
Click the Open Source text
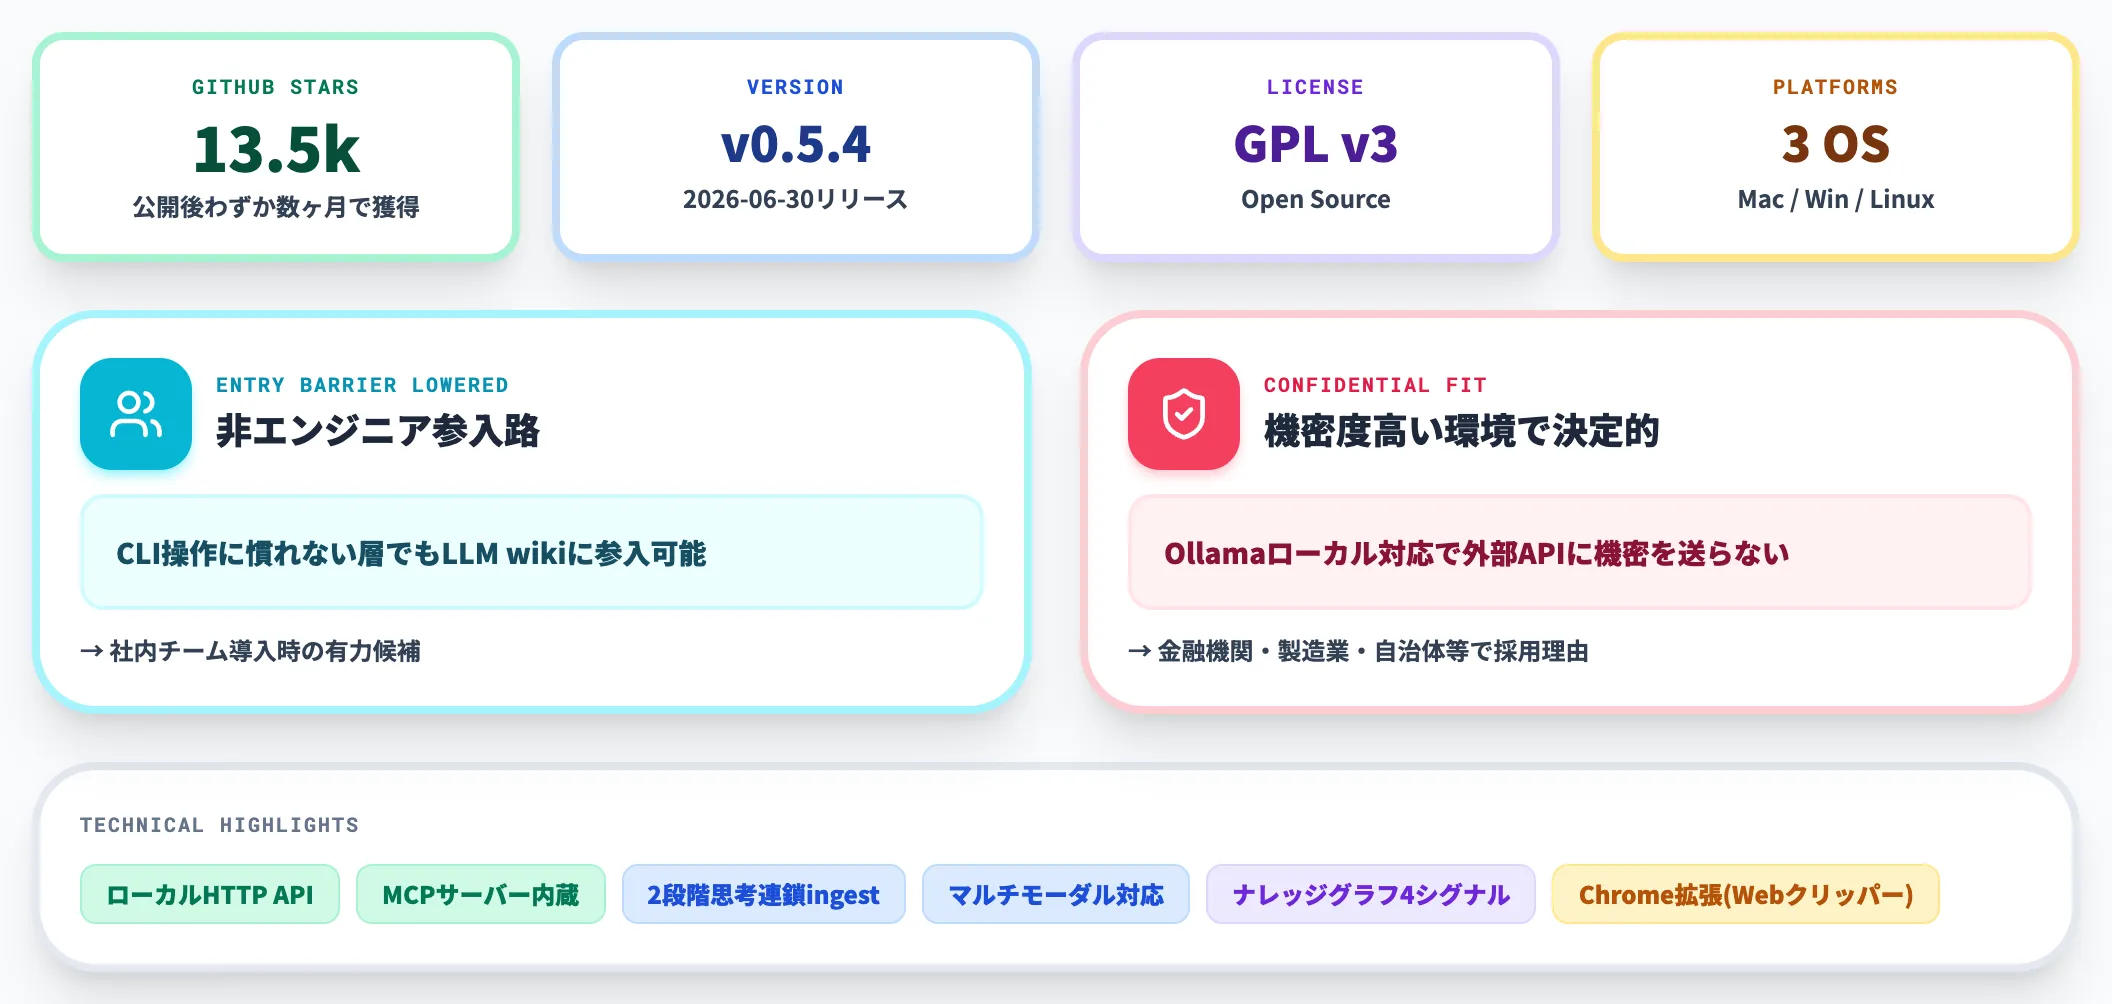1316,199
